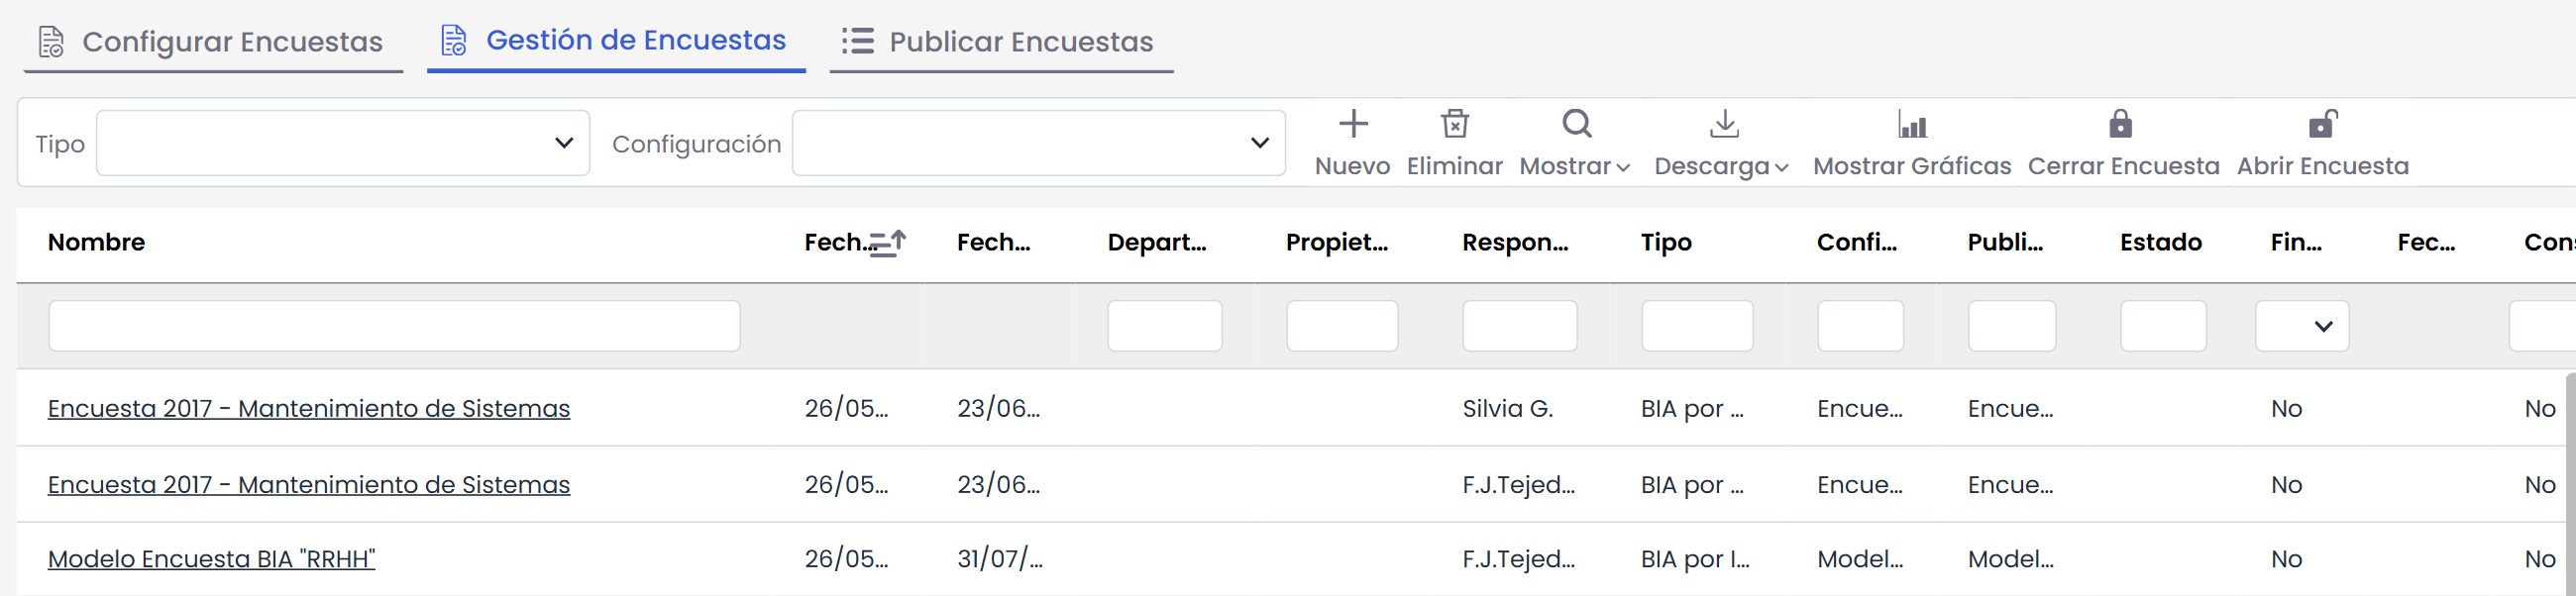Image resolution: width=2576 pixels, height=596 pixels.
Task: Select the Gestión de Encuestas tab
Action: pyautogui.click(x=615, y=41)
